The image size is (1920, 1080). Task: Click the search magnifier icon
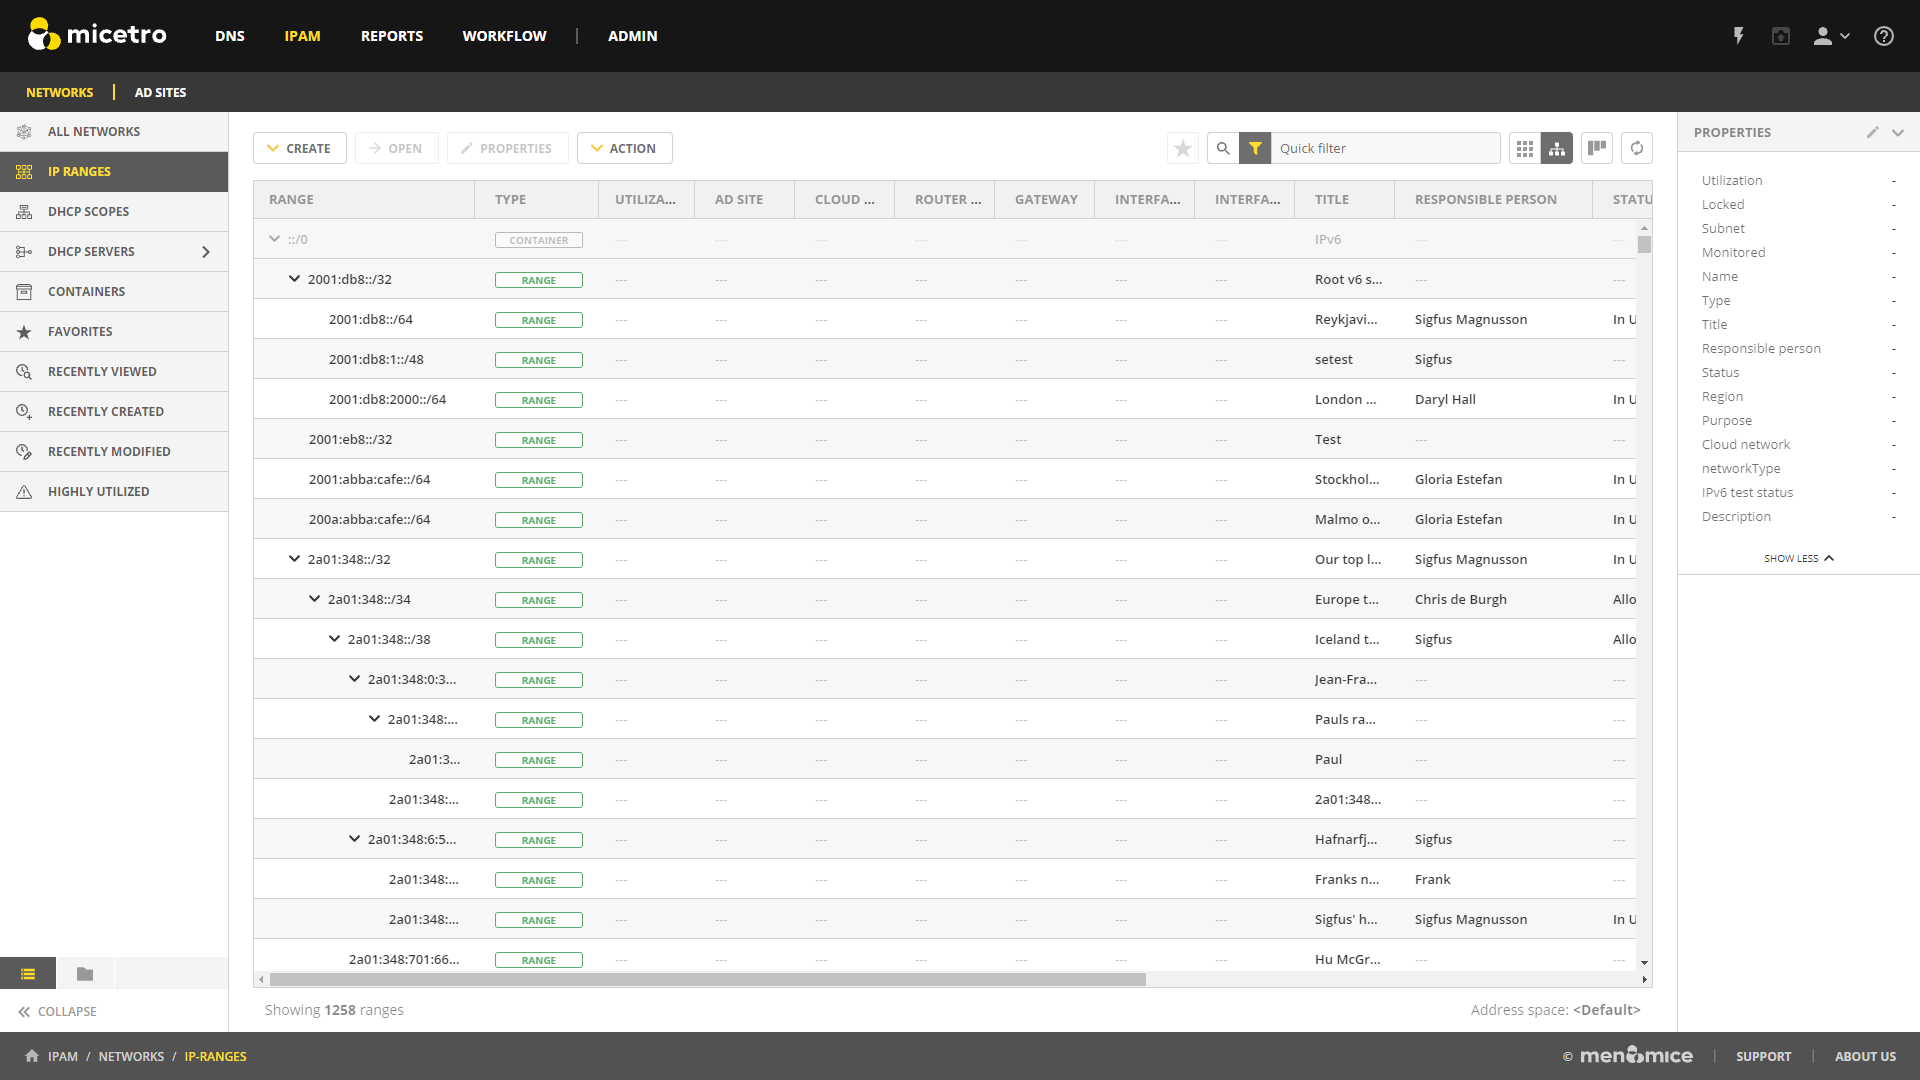click(1223, 148)
